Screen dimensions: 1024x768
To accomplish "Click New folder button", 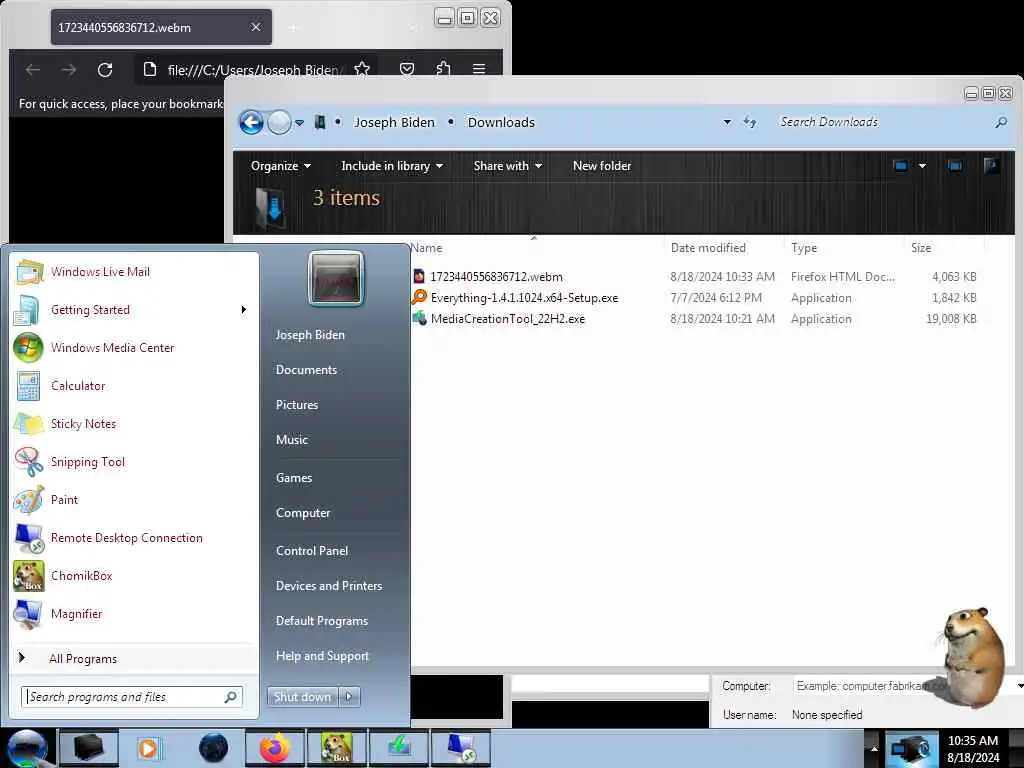I will point(601,166).
